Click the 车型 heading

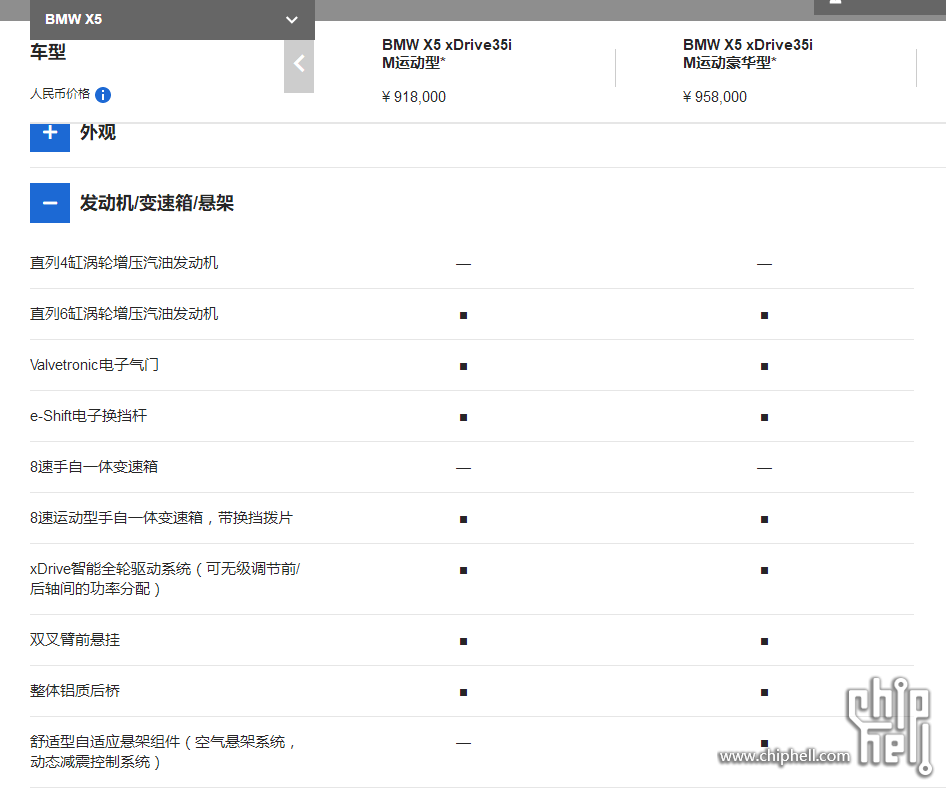pyautogui.click(x=48, y=52)
